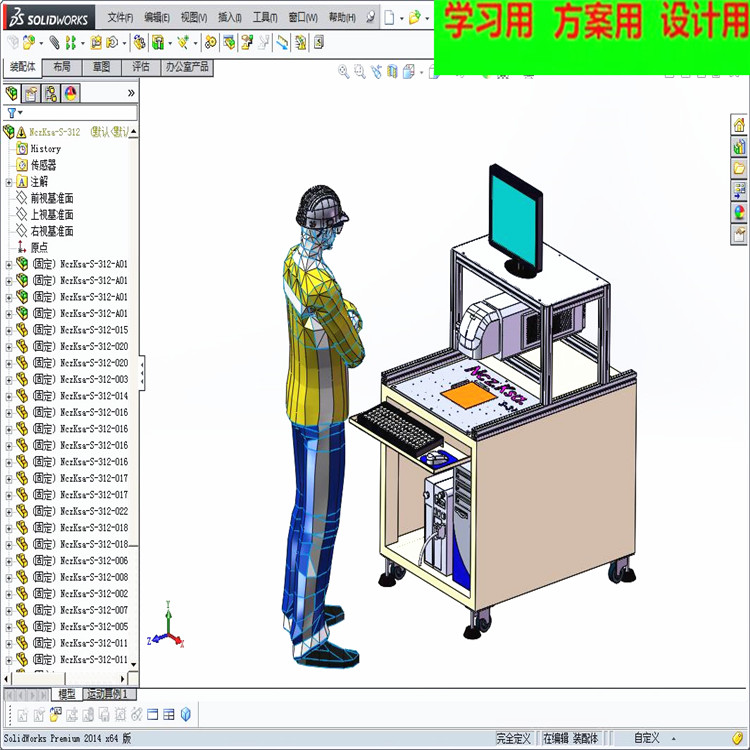Image resolution: width=750 pixels, height=750 pixels.
Task: Open Appearances color ball pane
Action: [x=739, y=212]
